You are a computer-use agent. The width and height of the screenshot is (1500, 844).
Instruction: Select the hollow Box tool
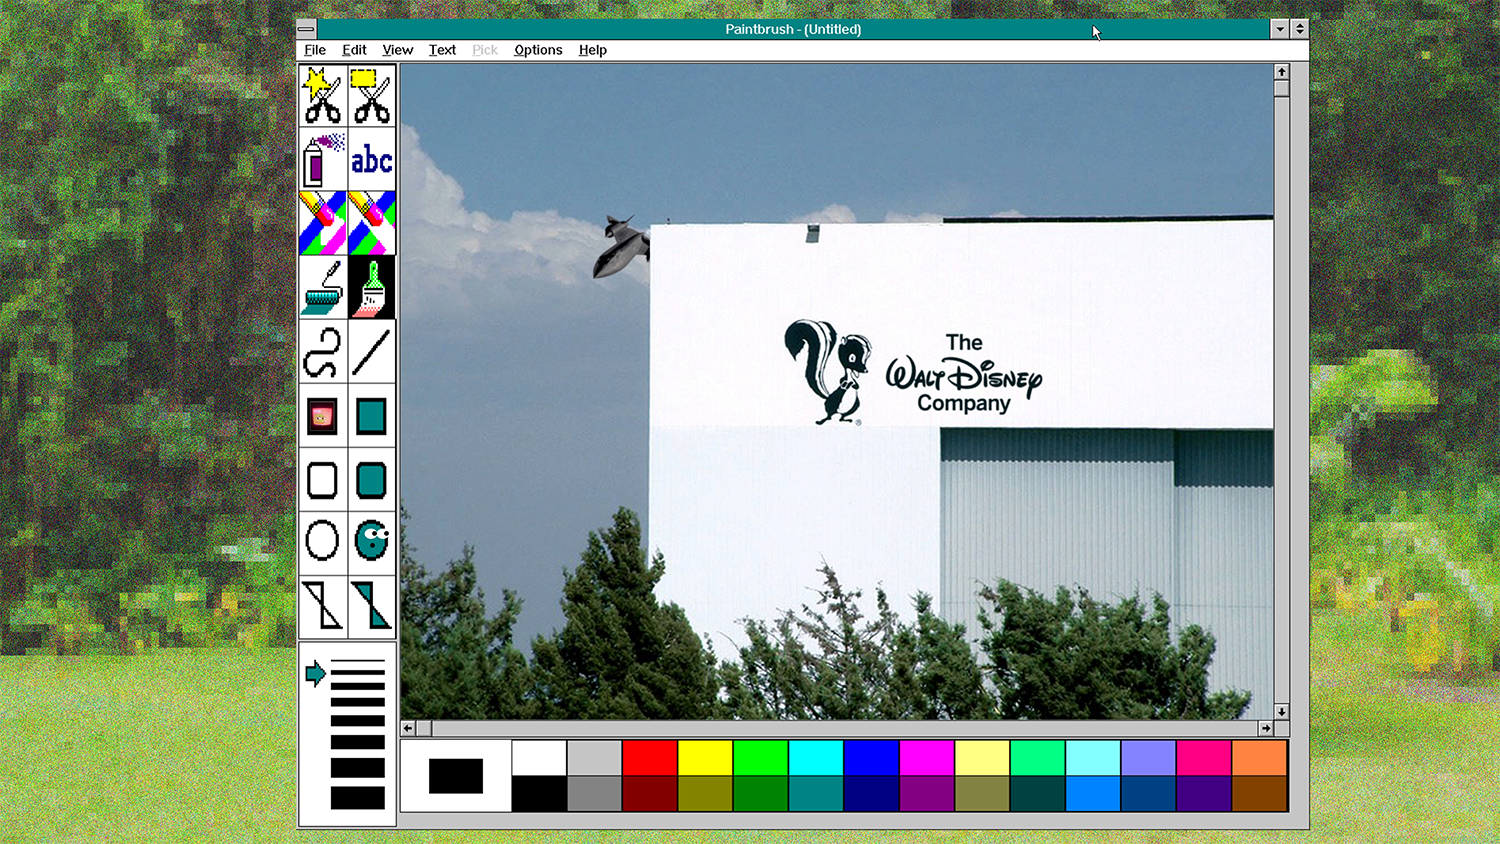(x=323, y=415)
